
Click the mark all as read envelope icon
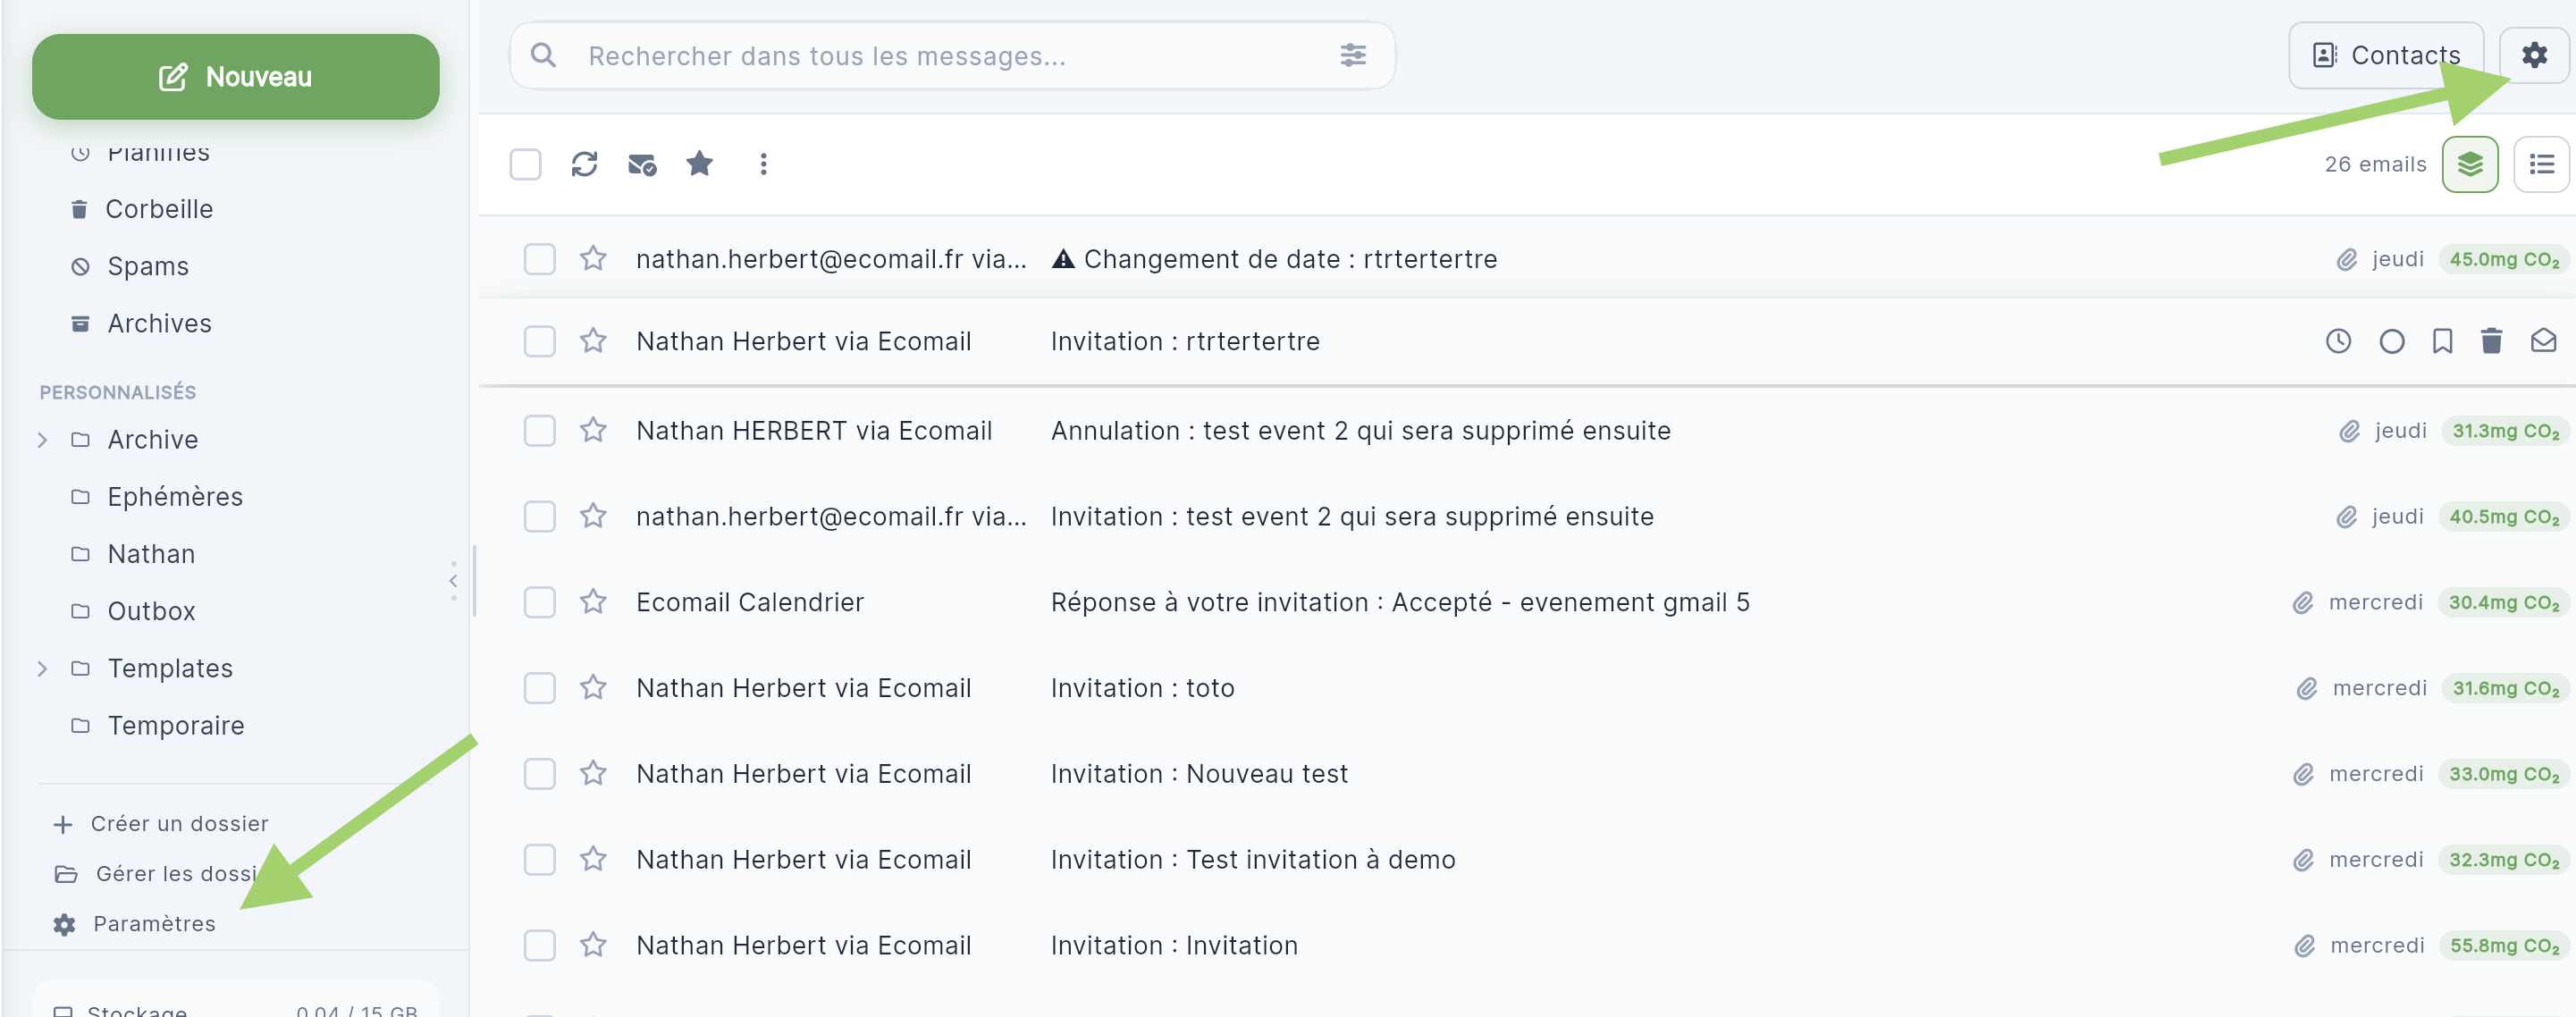641,164
